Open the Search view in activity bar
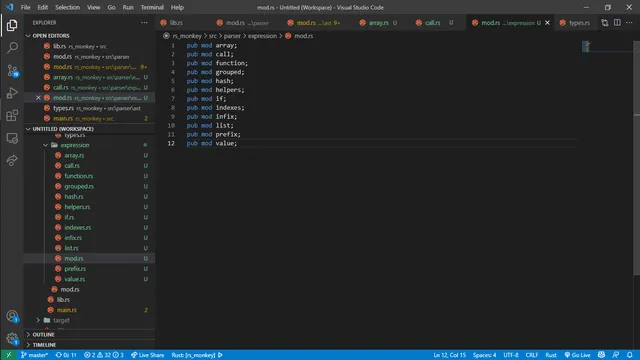The width and height of the screenshot is (640, 360). 12,48
